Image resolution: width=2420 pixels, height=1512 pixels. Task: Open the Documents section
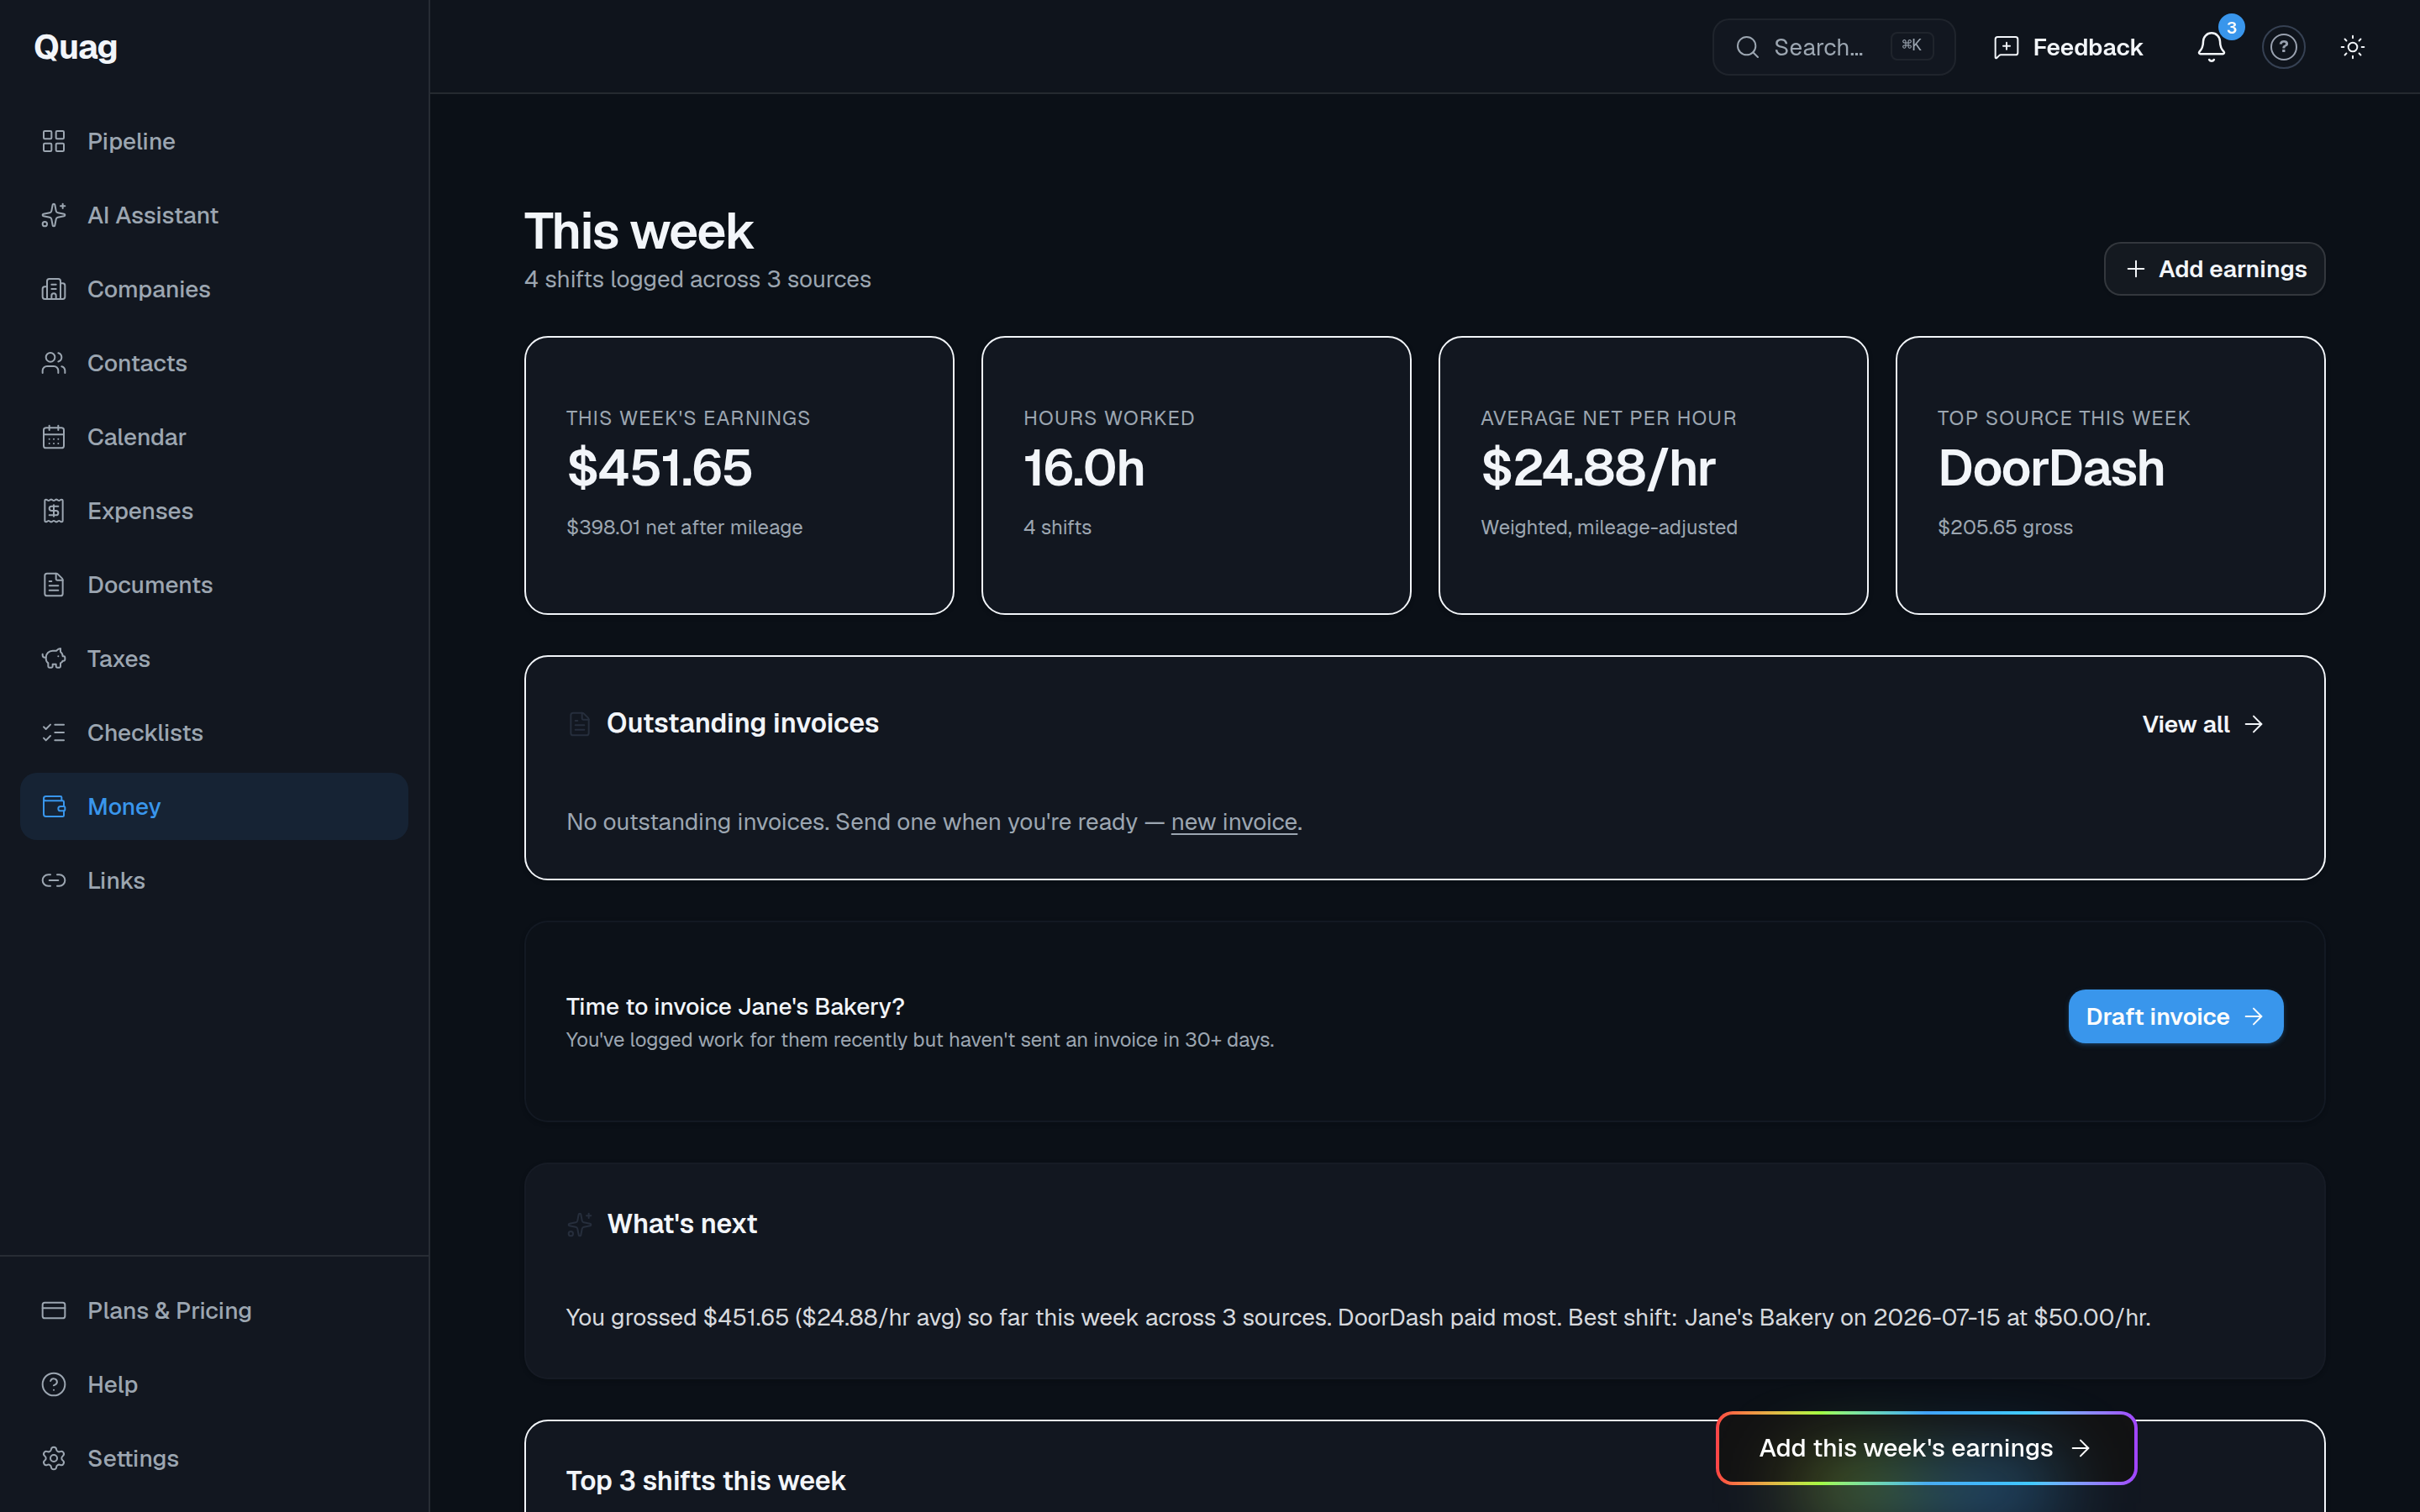(214, 585)
